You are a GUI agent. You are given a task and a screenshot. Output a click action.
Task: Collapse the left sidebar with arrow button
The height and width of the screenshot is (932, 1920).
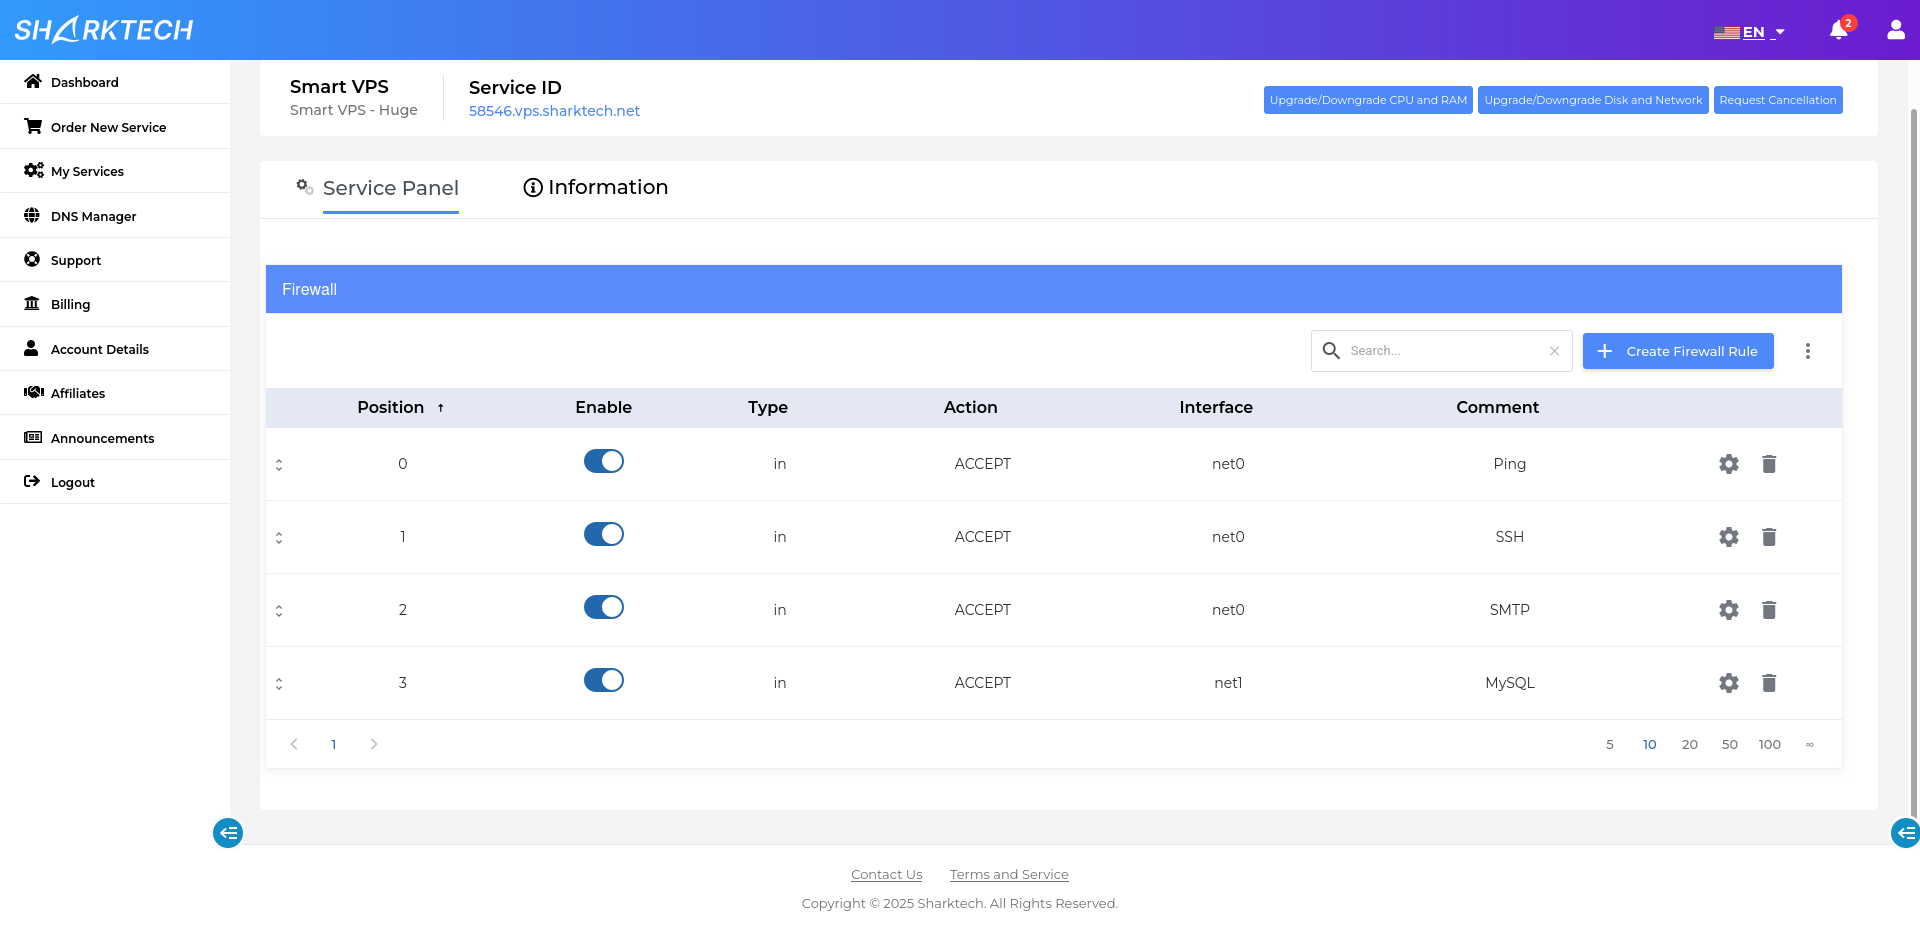pyautogui.click(x=228, y=833)
